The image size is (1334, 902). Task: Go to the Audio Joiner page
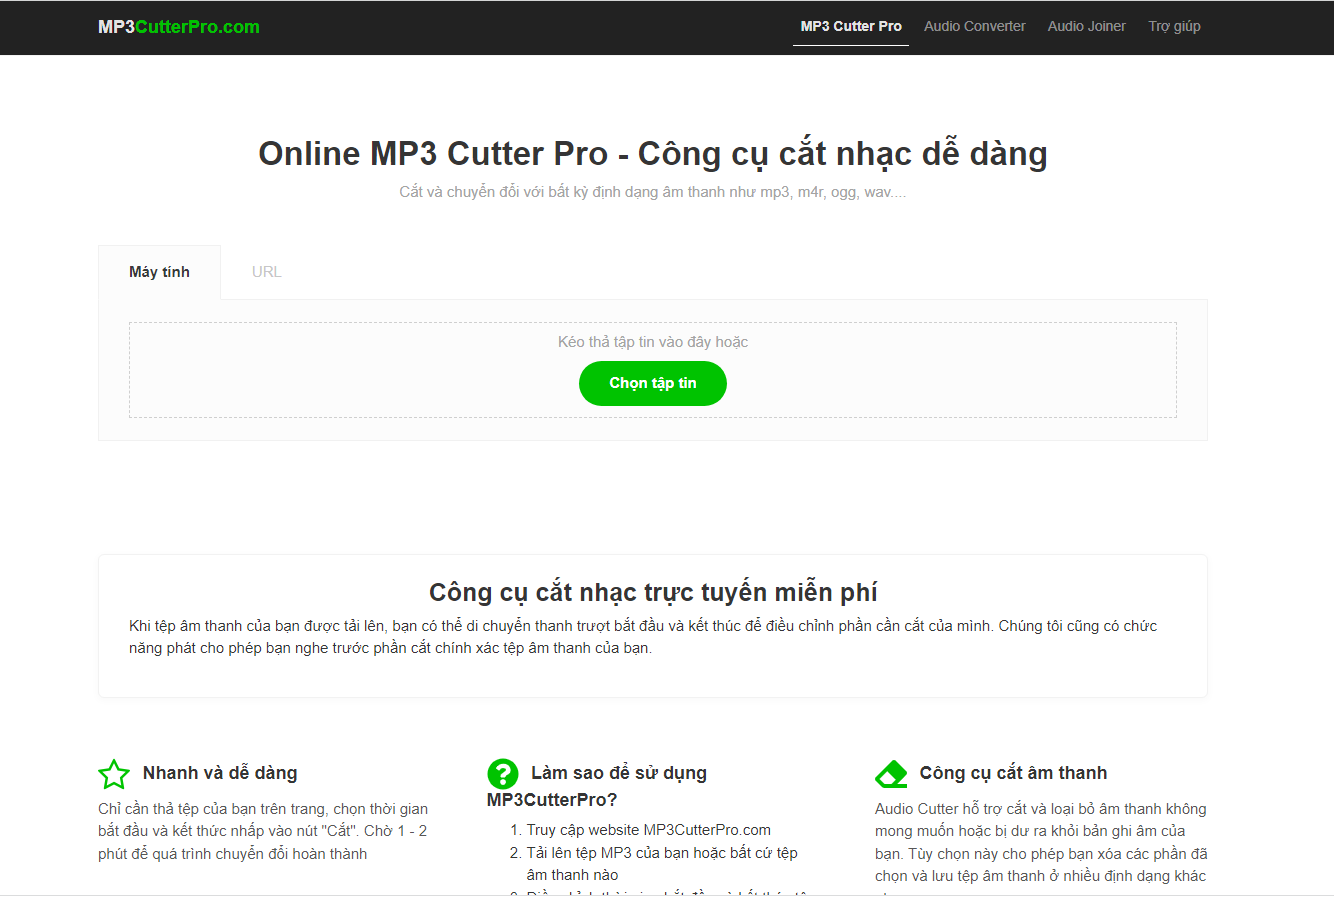pos(1087,26)
